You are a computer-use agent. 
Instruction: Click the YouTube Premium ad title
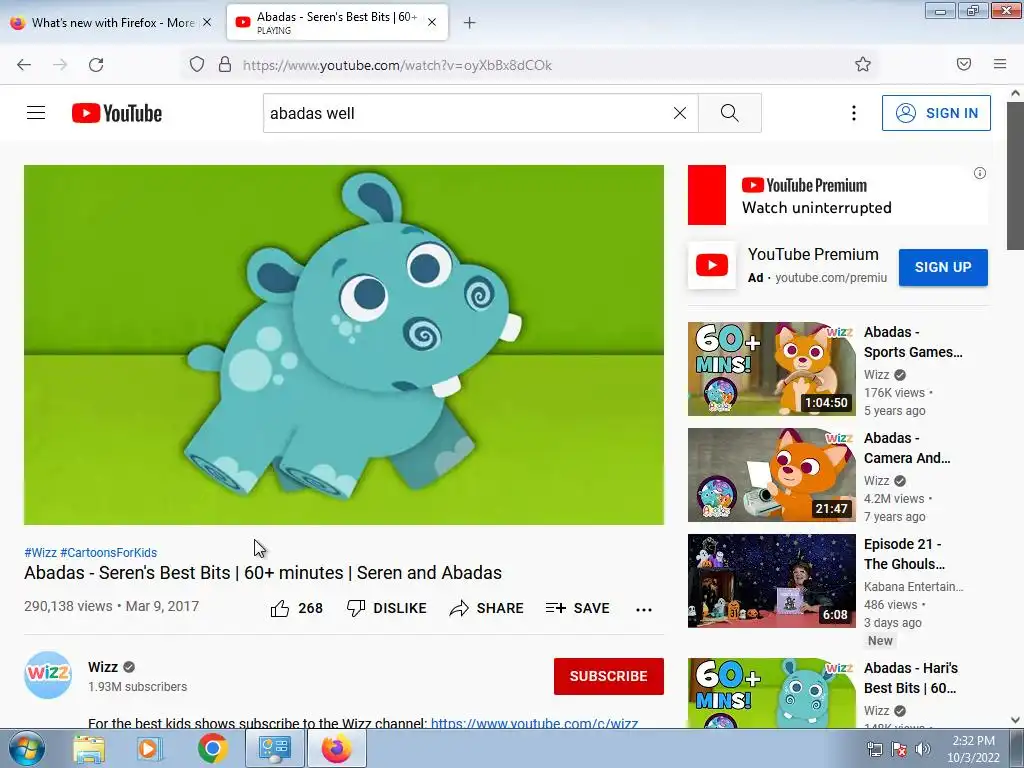pos(813,254)
